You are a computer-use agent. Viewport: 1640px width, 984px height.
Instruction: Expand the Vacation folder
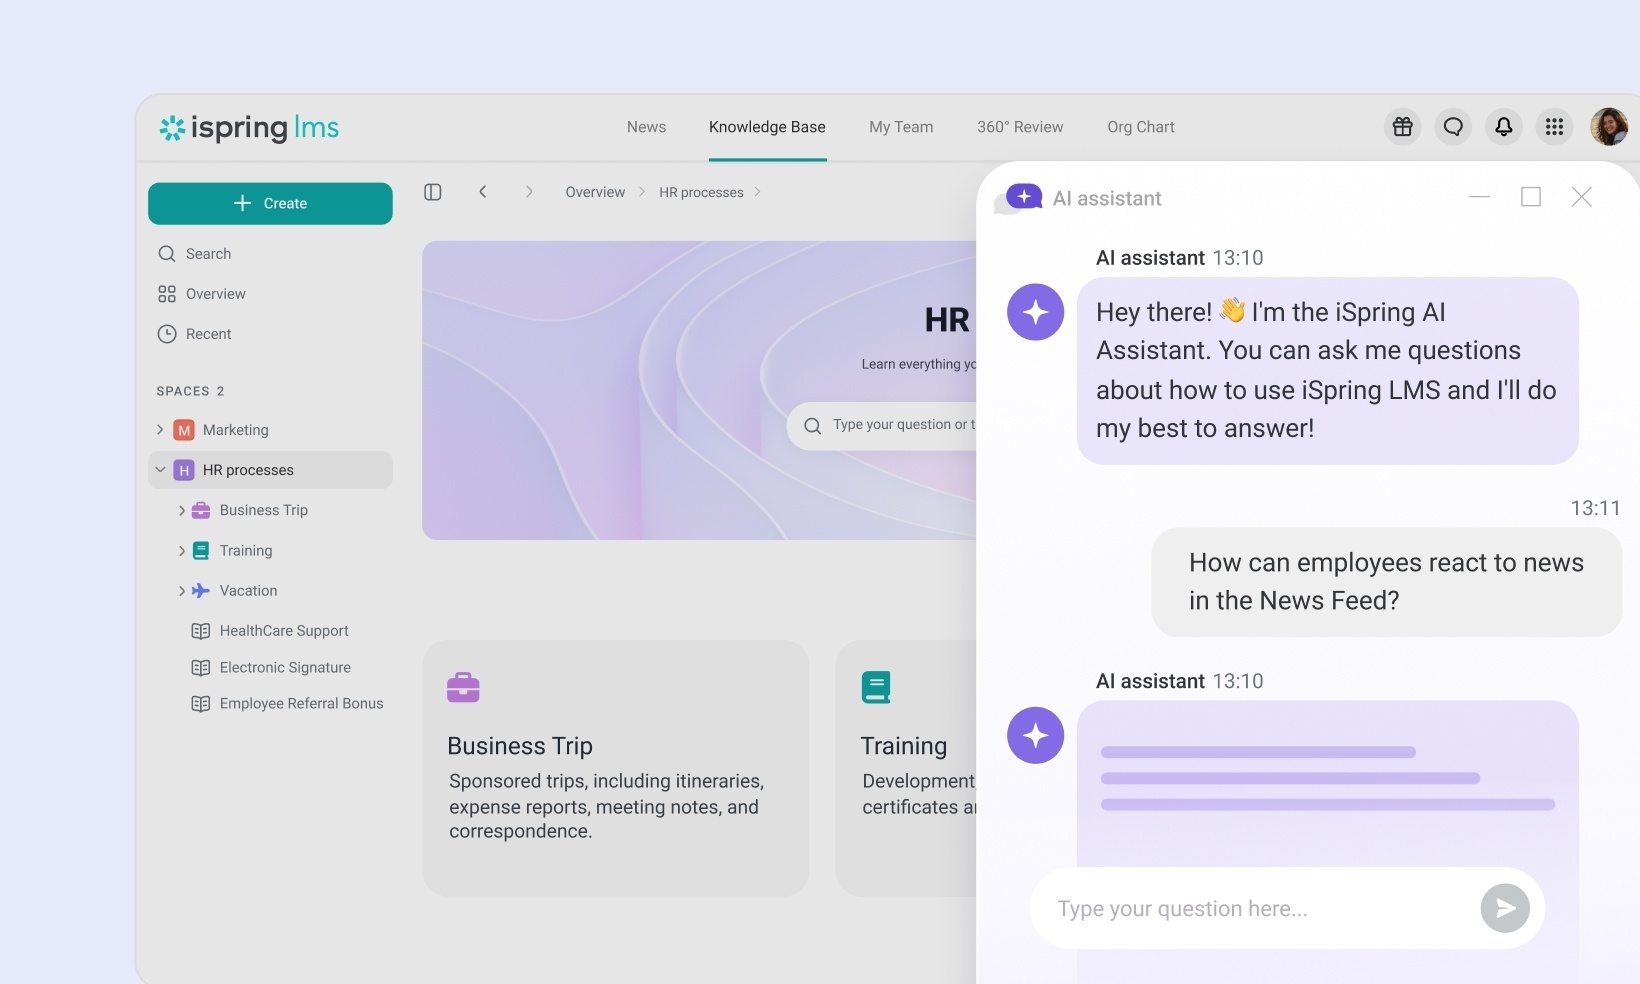click(x=182, y=591)
